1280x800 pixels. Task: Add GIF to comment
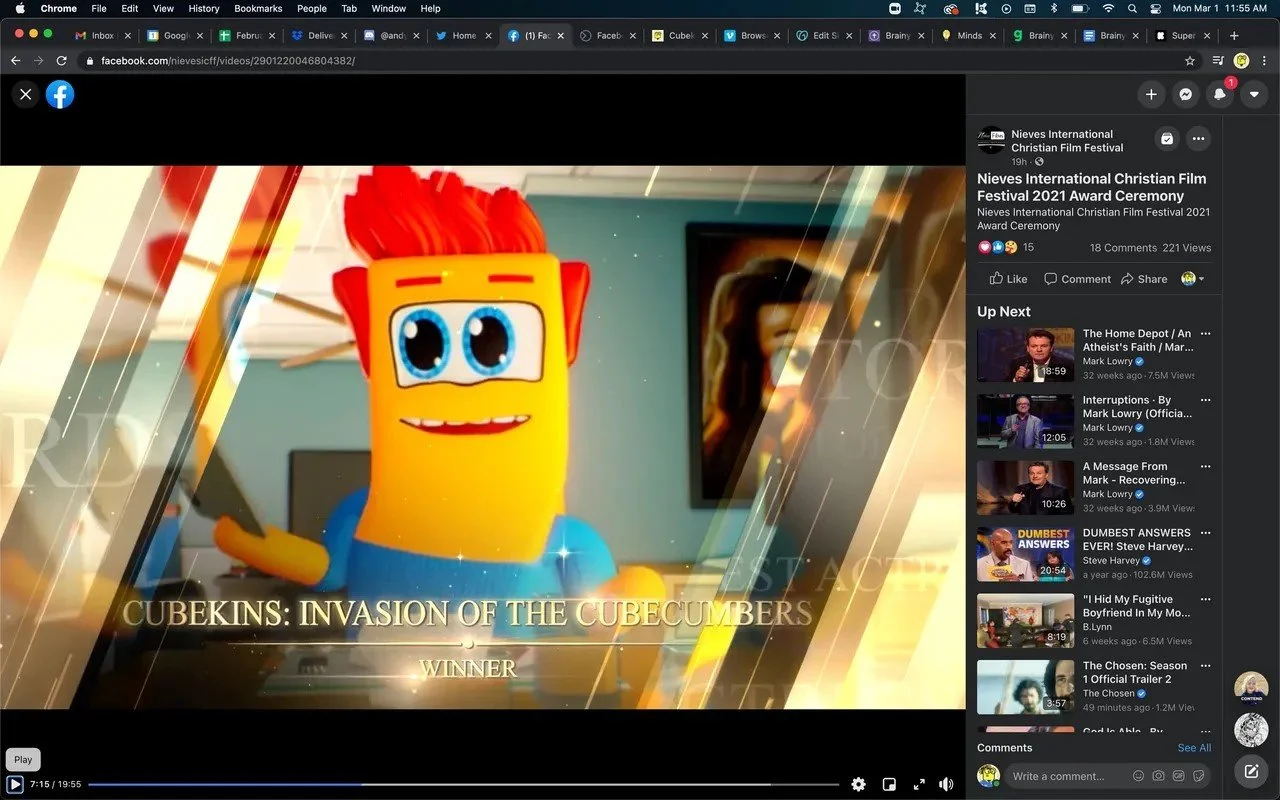coord(1178,776)
